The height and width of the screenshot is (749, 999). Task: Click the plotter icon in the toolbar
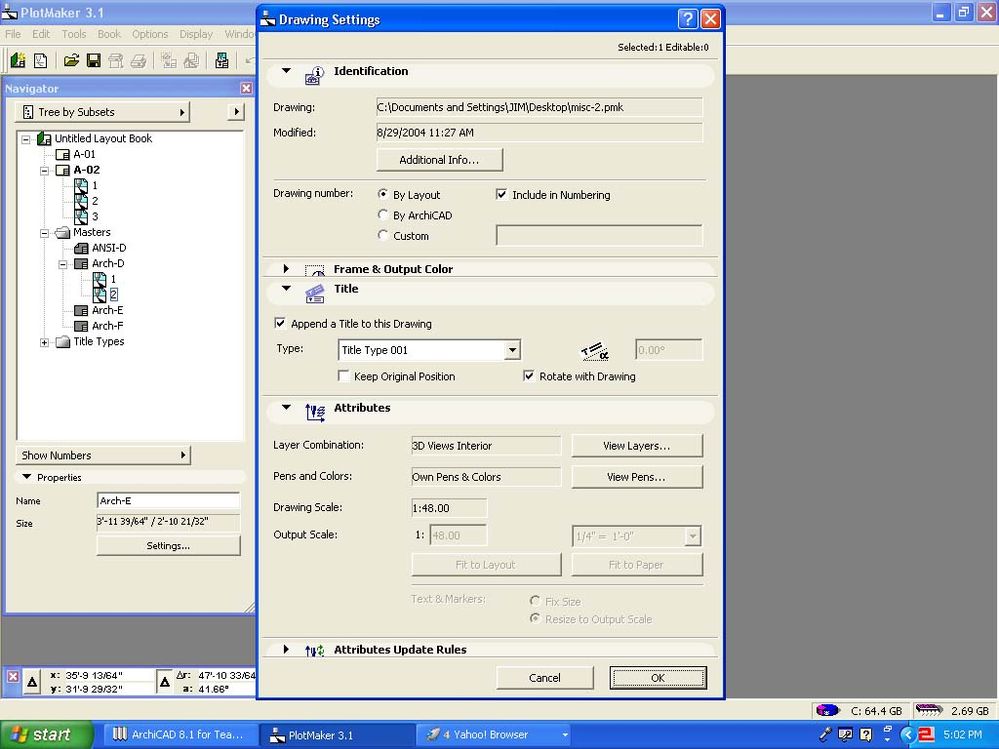pyautogui.click(x=116, y=61)
